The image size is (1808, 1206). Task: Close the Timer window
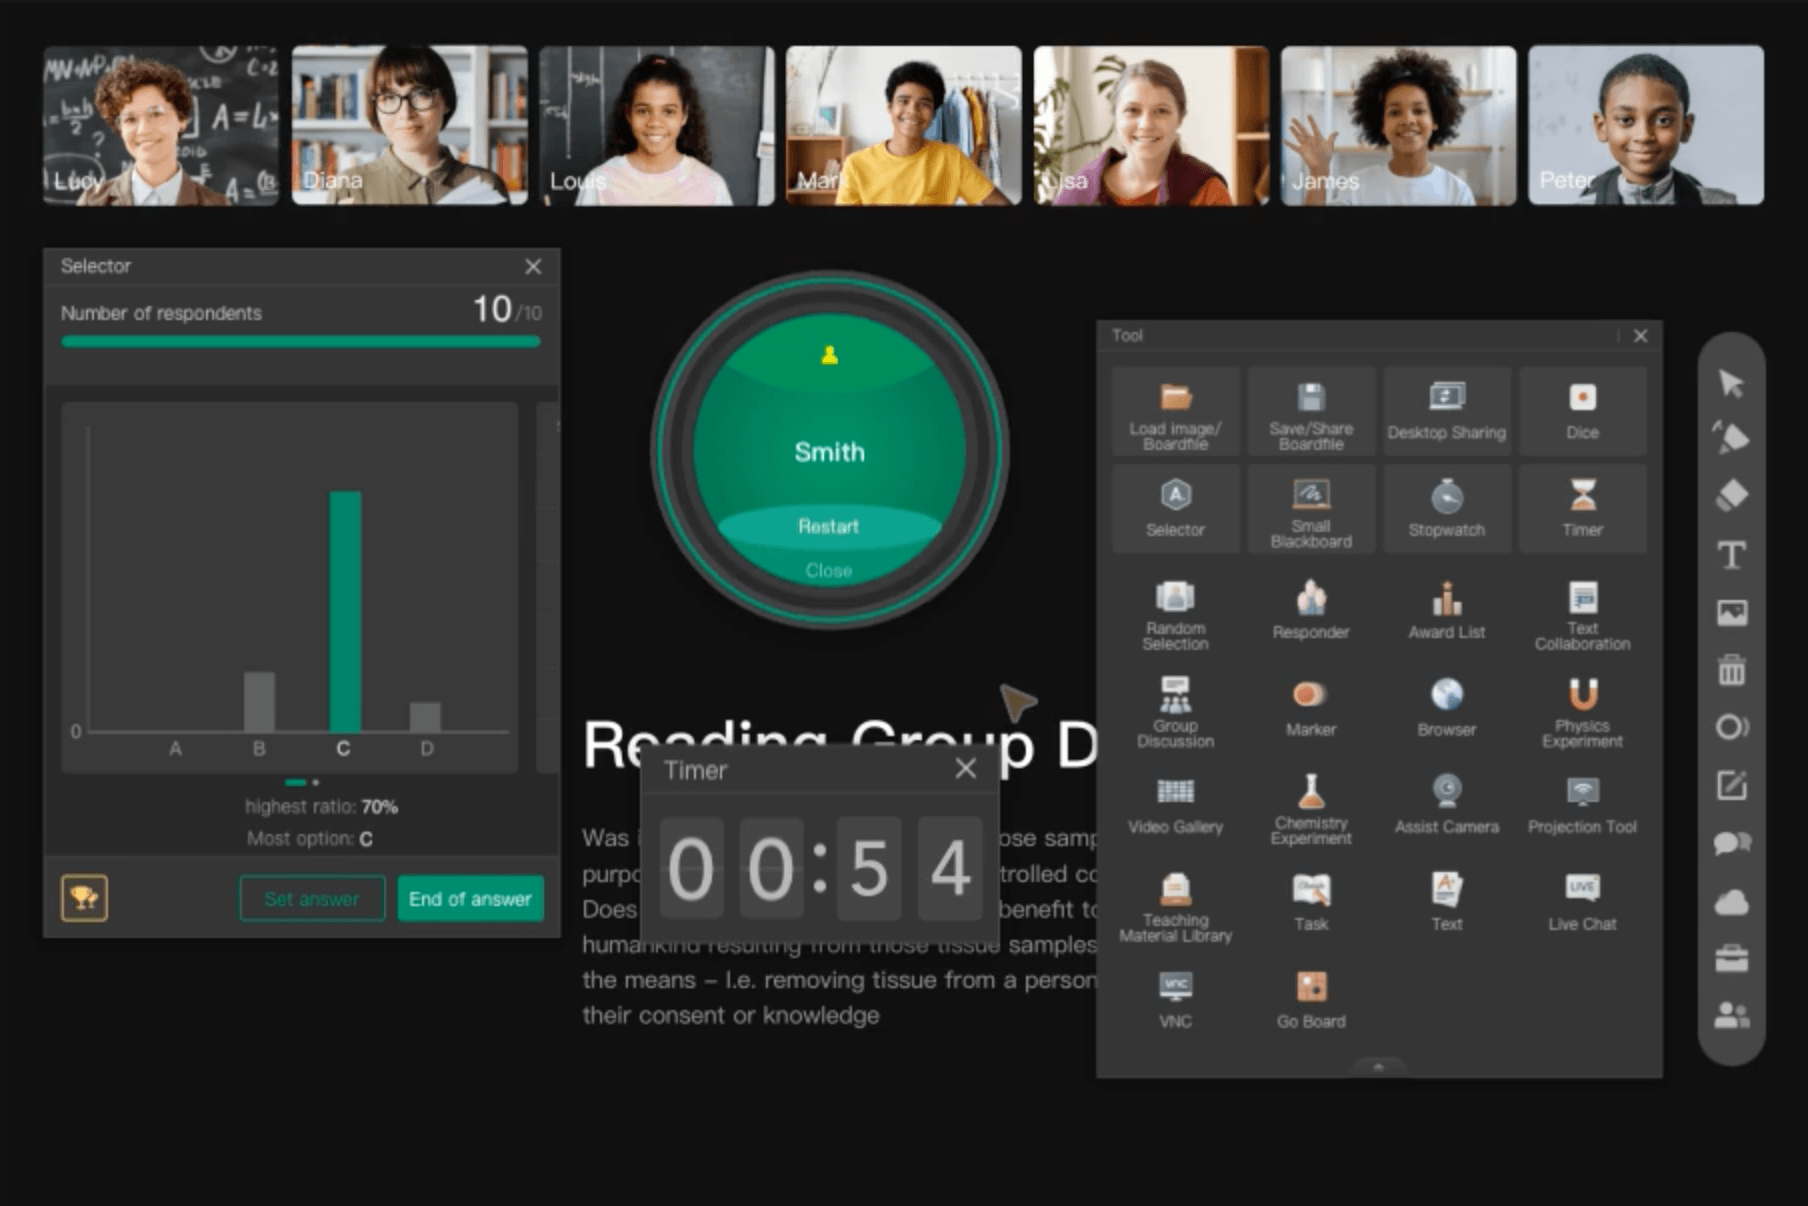tap(965, 768)
